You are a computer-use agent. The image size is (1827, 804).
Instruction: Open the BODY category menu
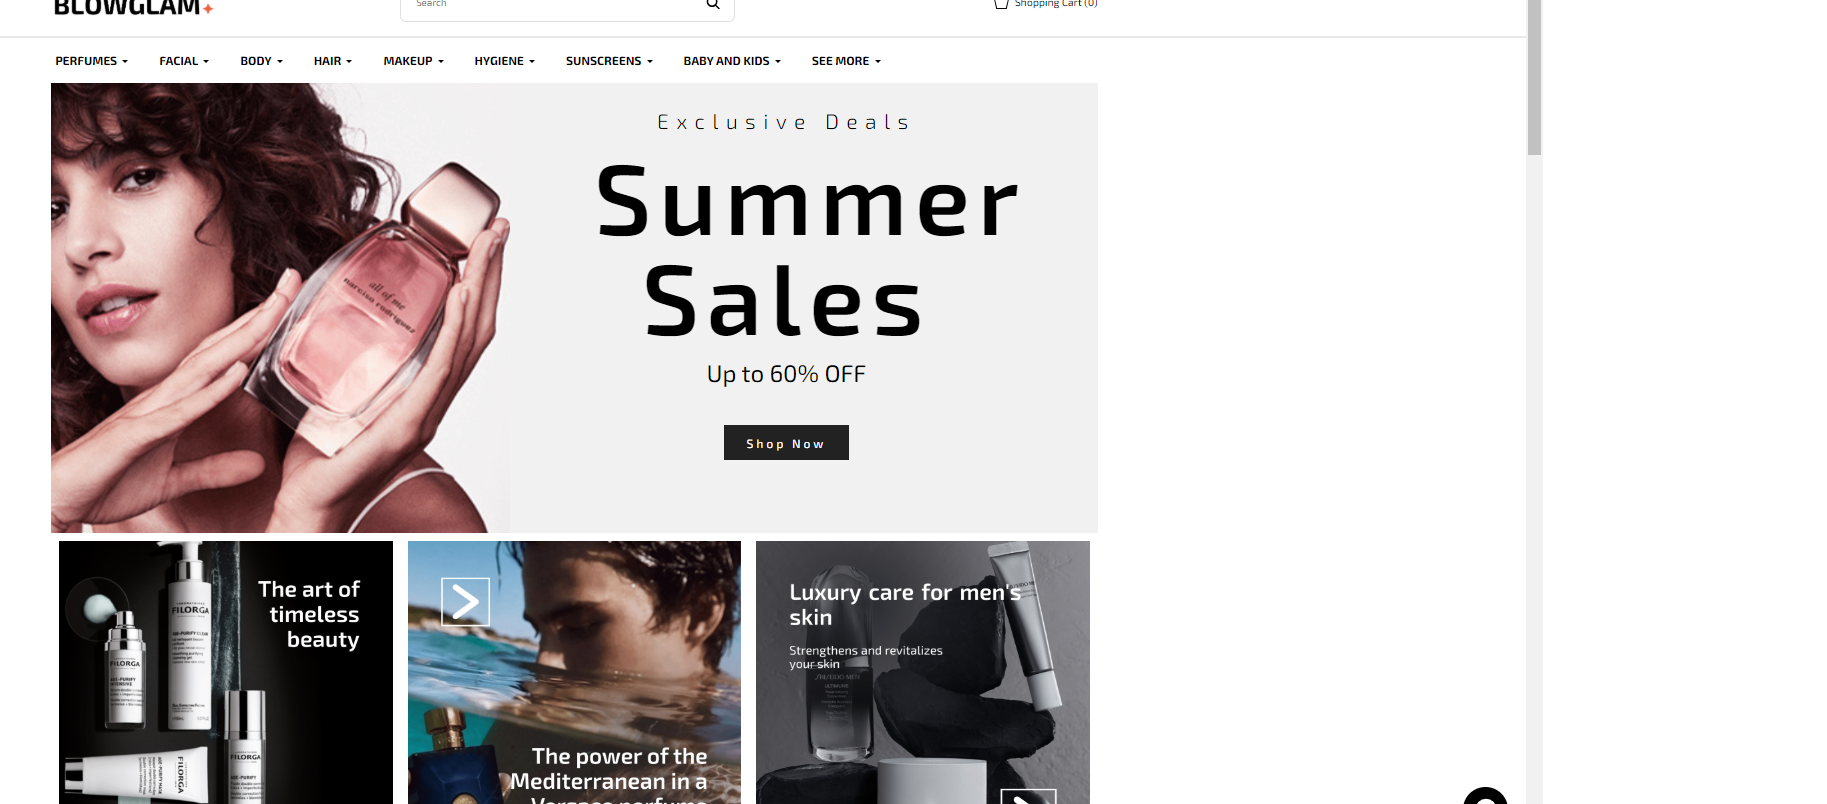pos(261,61)
